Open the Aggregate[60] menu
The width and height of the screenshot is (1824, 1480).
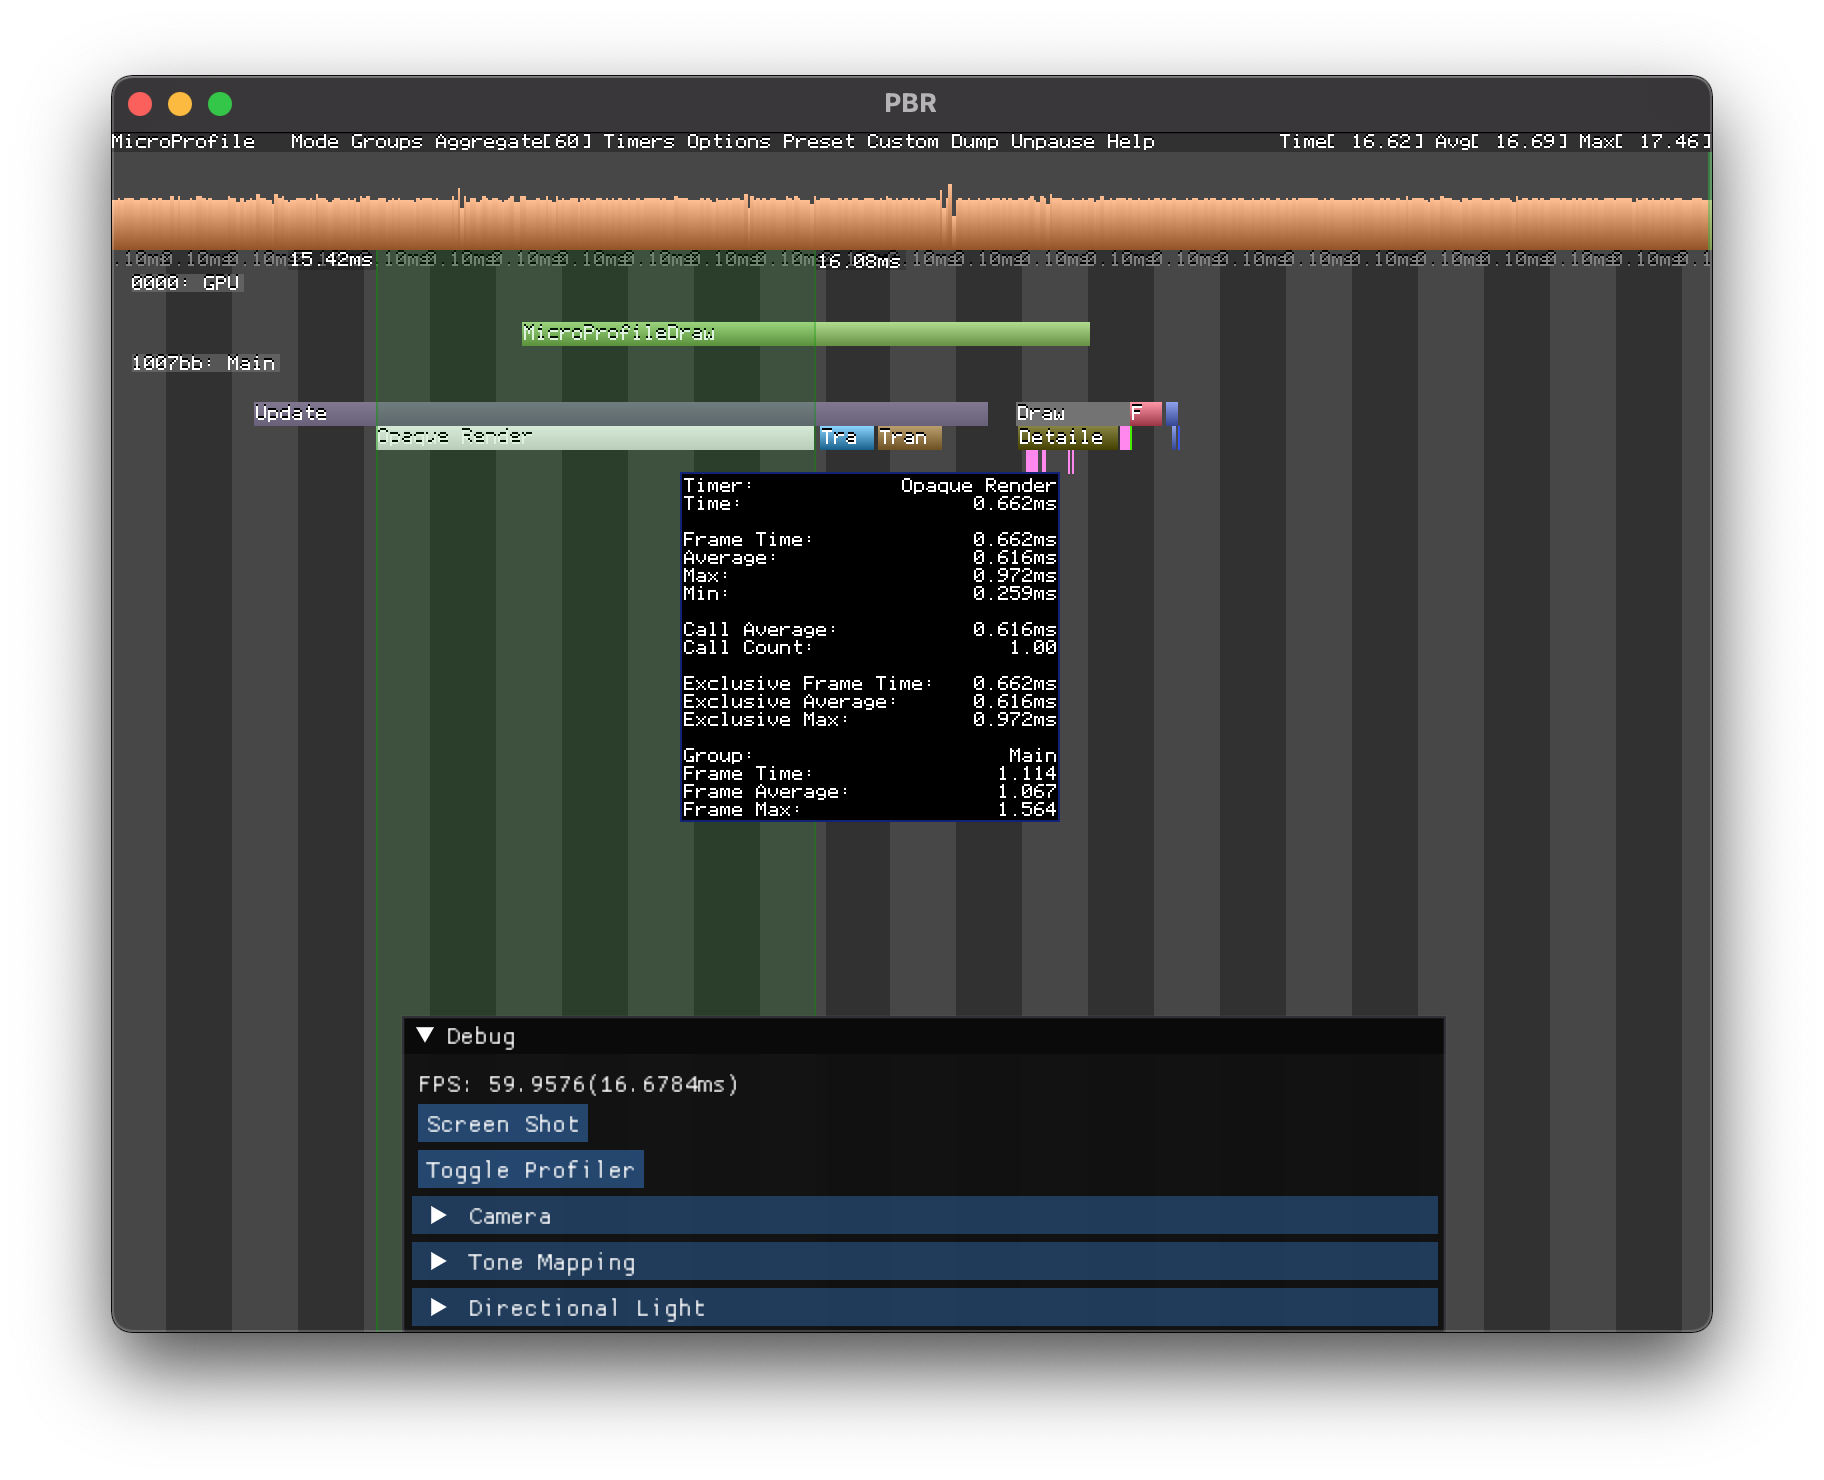click(x=513, y=141)
